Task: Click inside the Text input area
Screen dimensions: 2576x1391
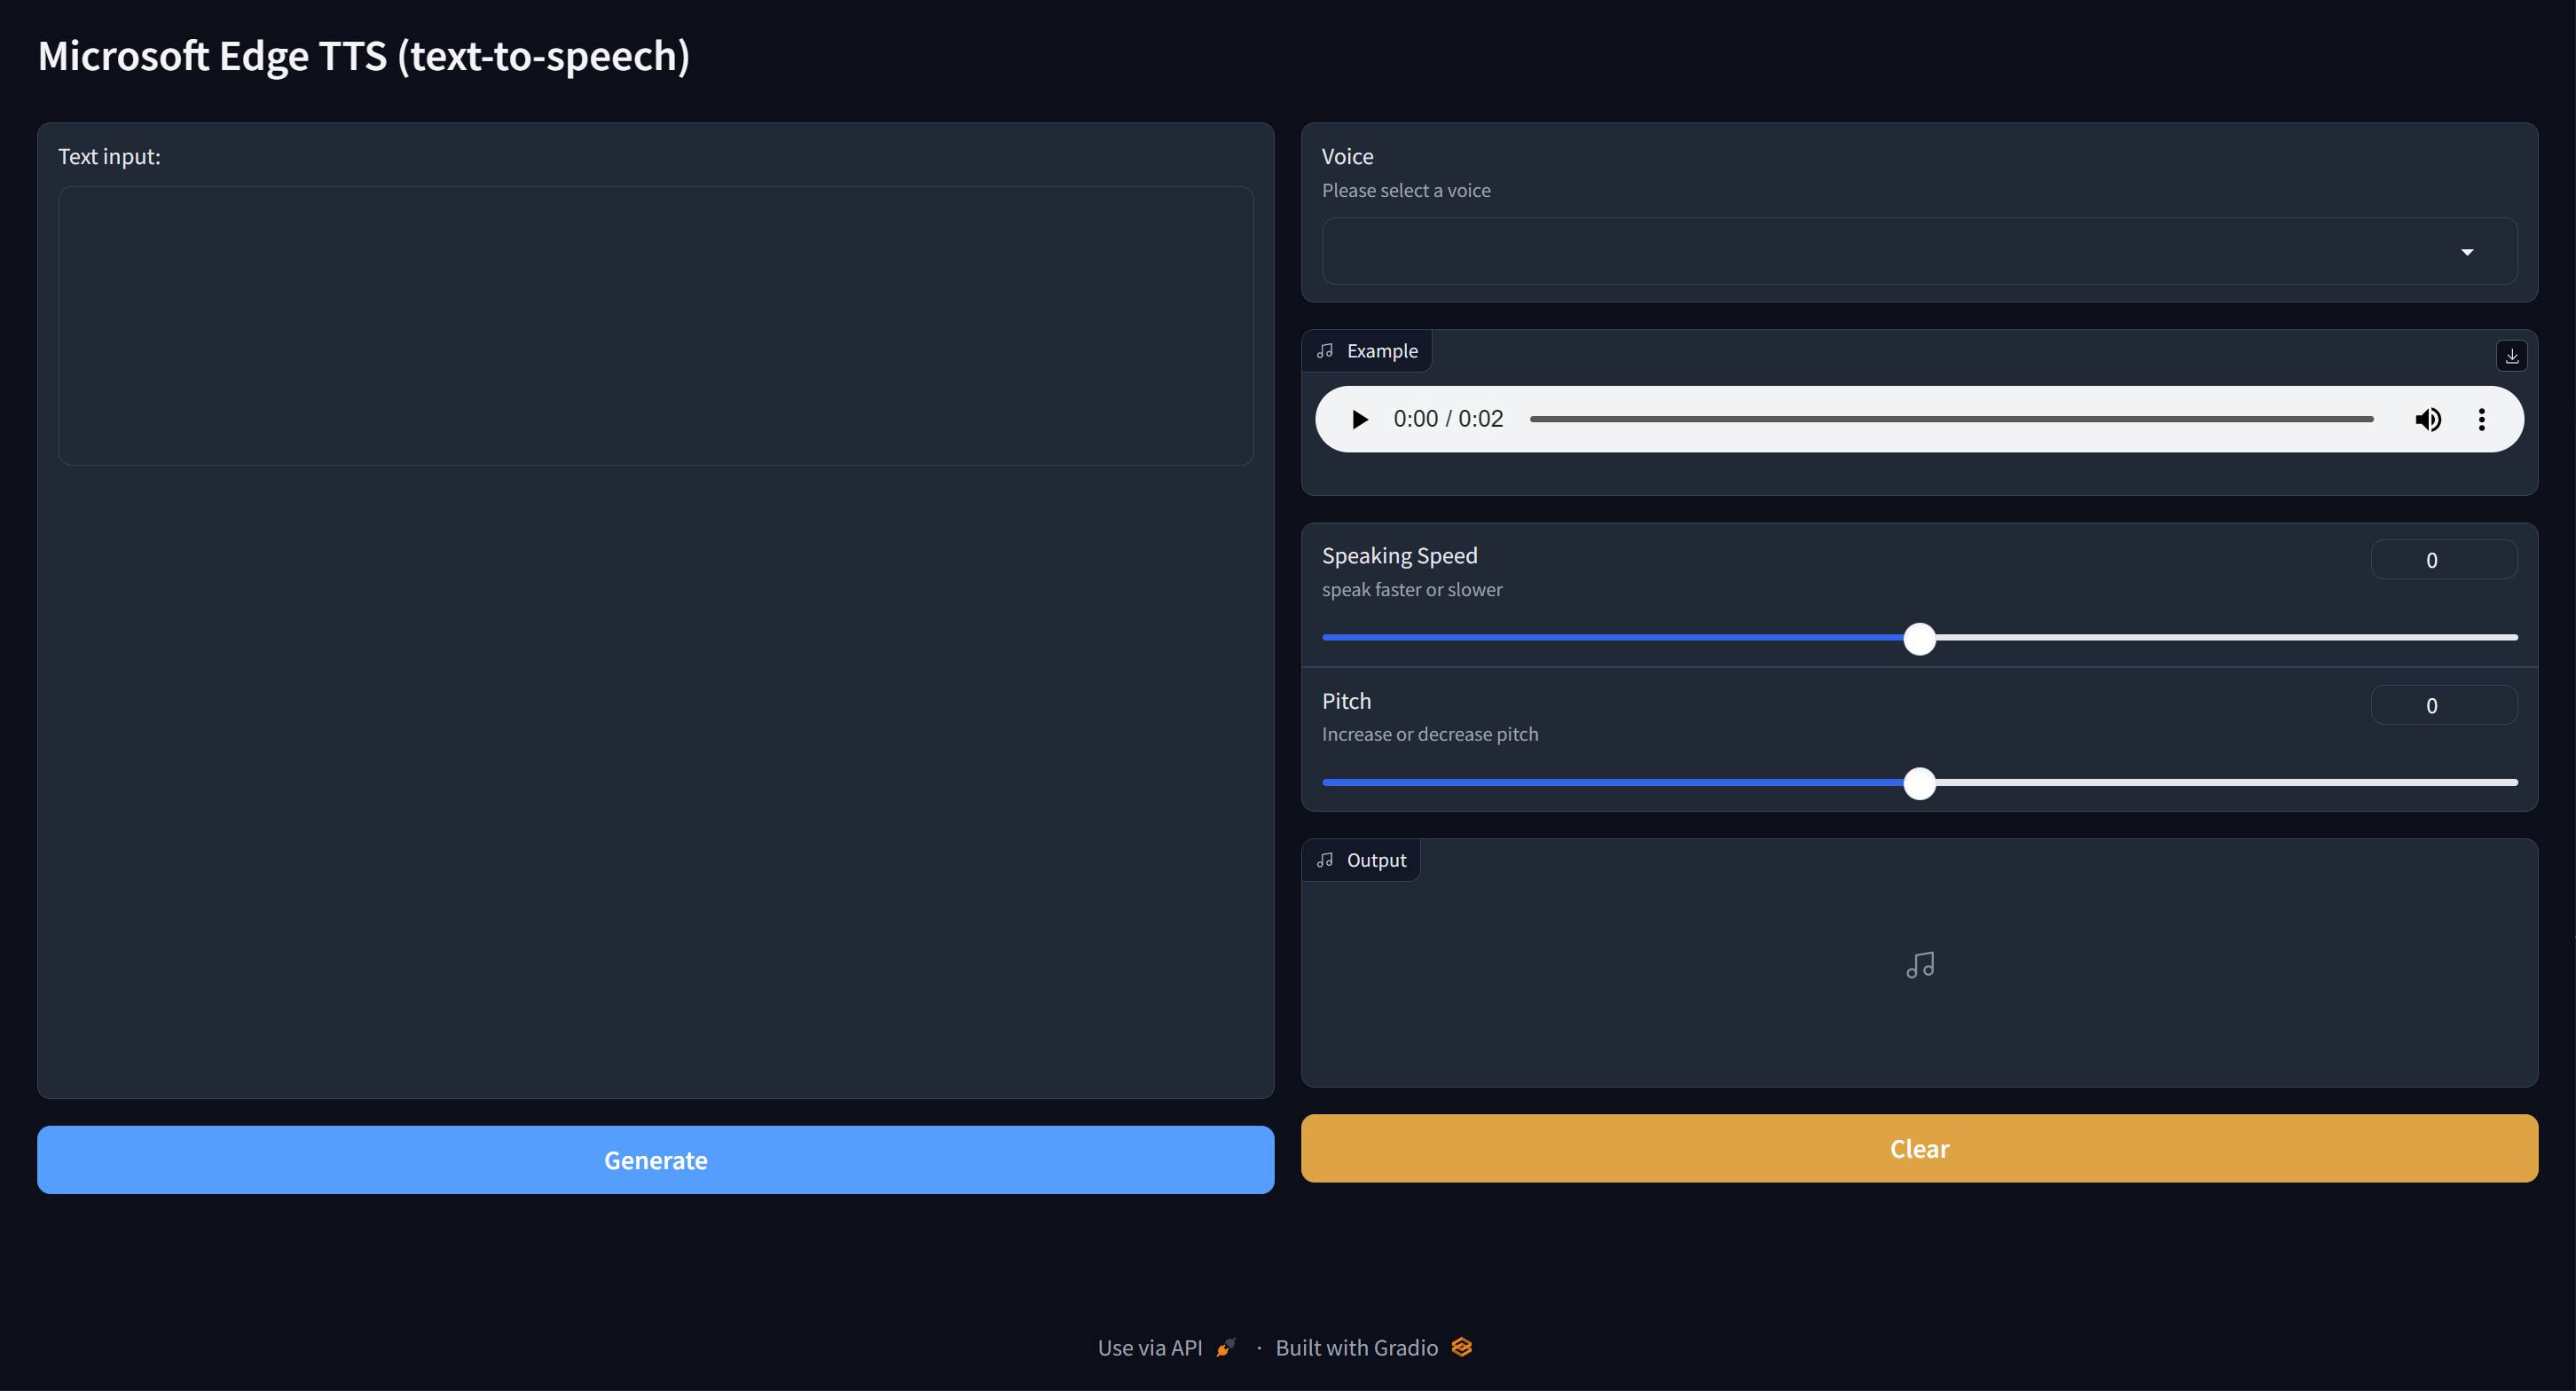Action: (655, 325)
